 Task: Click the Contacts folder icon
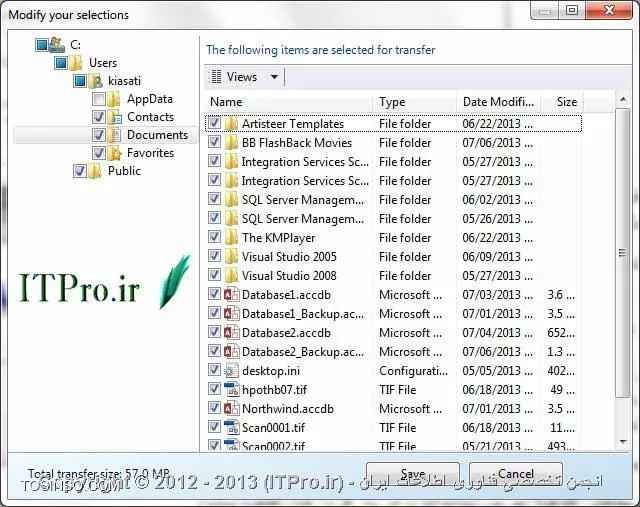pos(114,117)
